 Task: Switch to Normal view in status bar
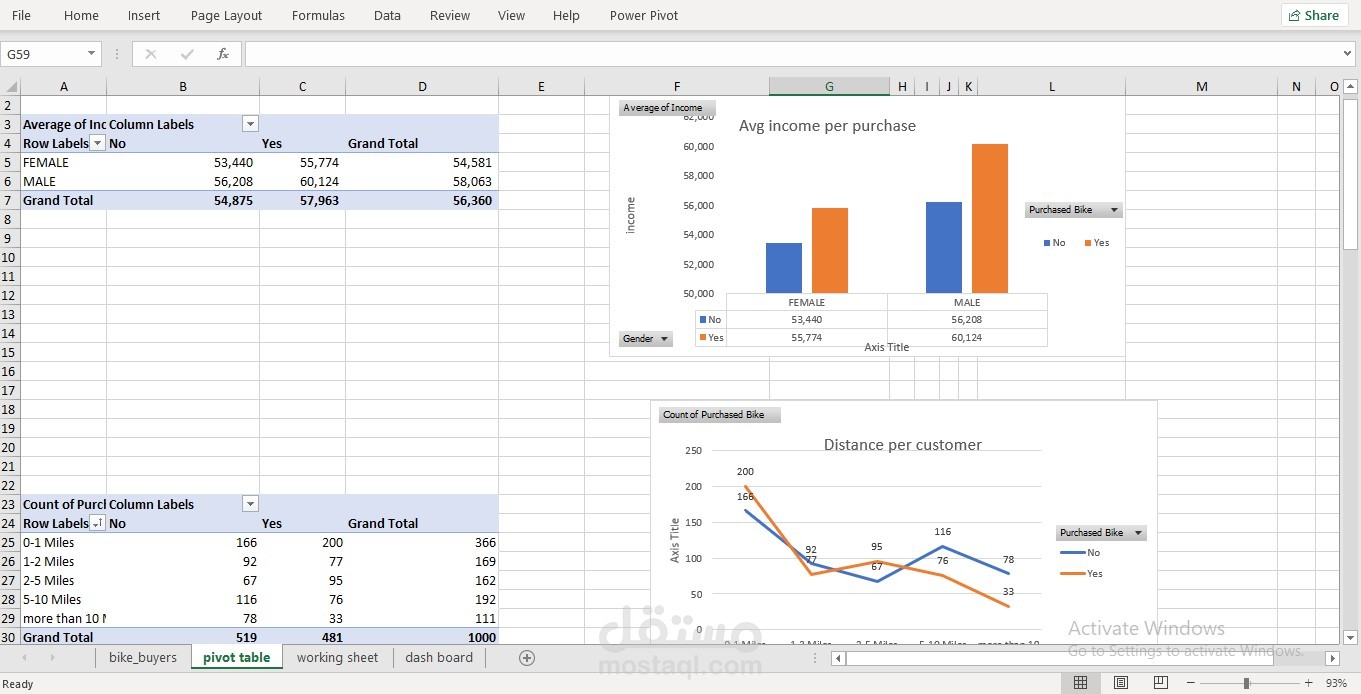(1080, 683)
